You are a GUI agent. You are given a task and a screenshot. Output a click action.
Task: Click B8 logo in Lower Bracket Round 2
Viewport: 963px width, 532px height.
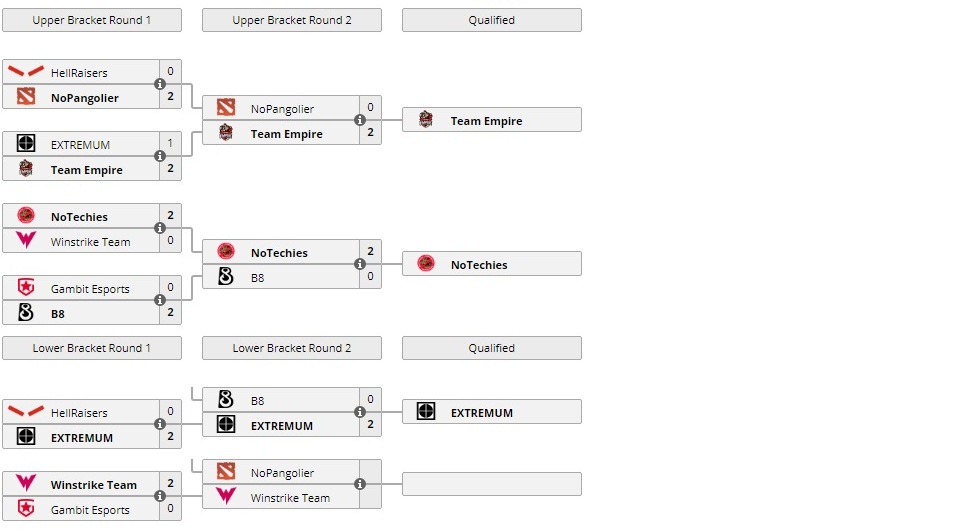point(226,399)
